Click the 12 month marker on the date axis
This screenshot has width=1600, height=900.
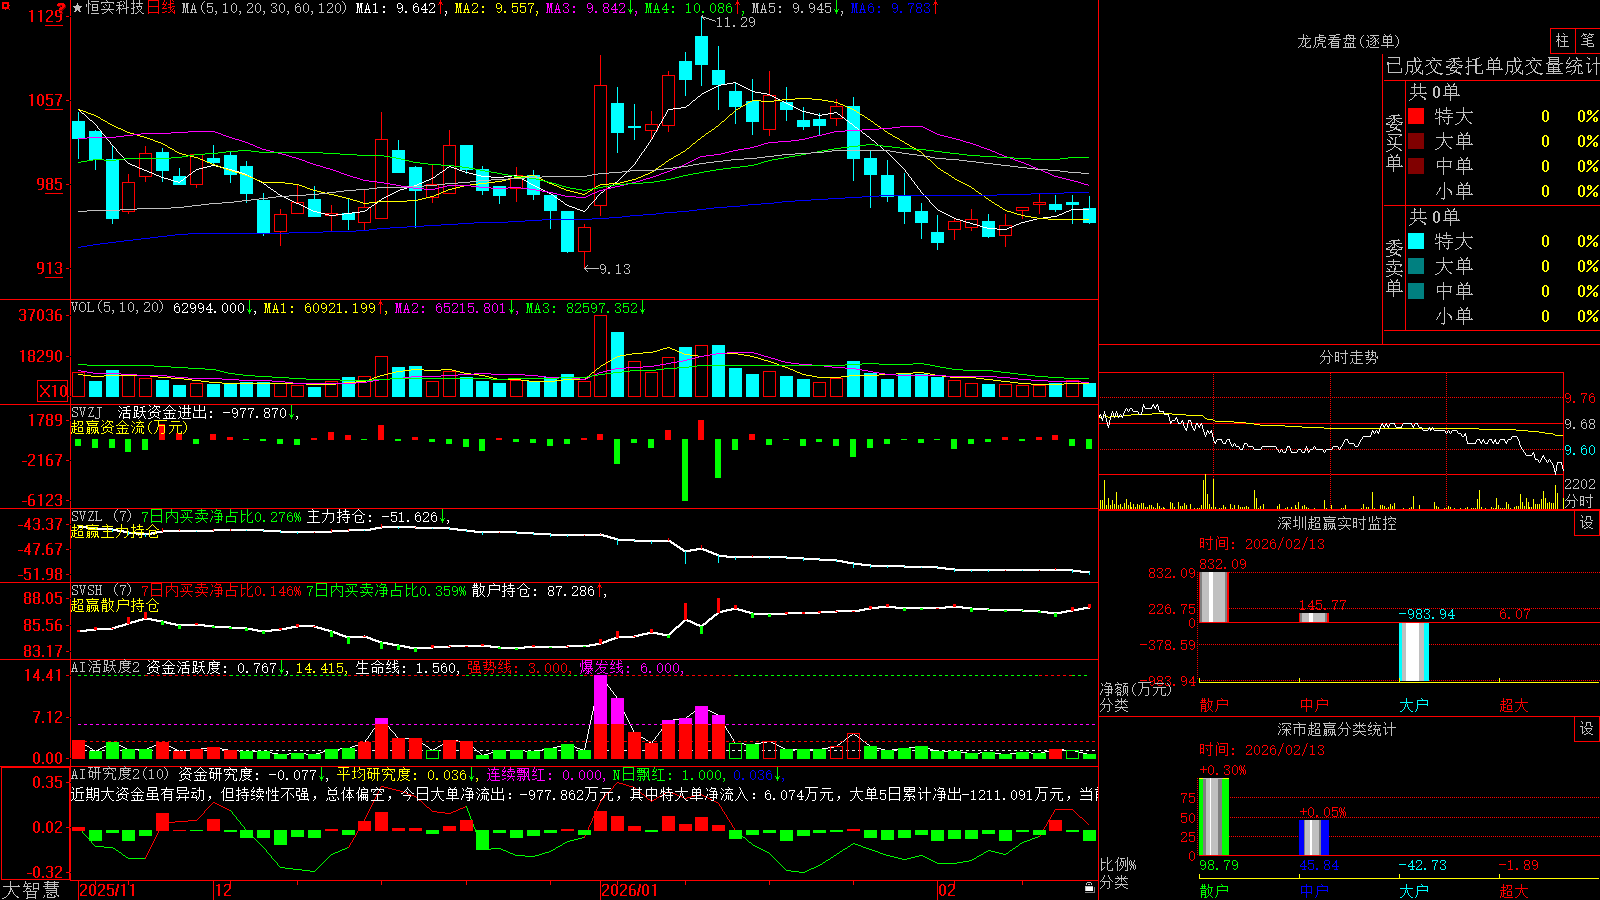point(224,890)
